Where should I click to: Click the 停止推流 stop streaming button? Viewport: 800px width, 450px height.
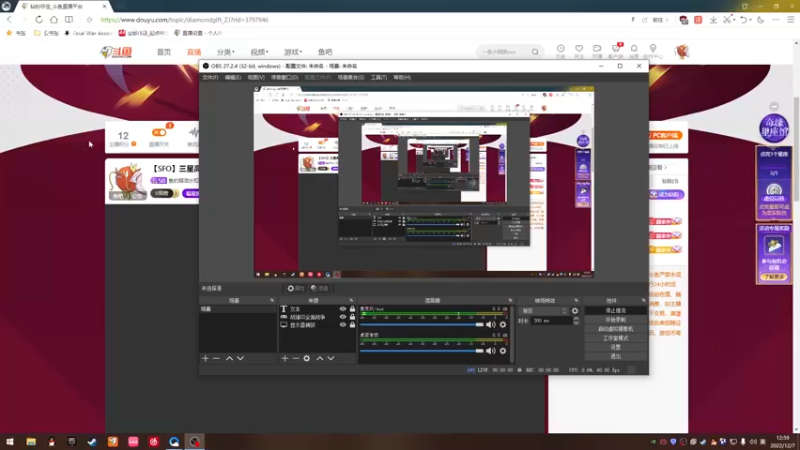616,311
